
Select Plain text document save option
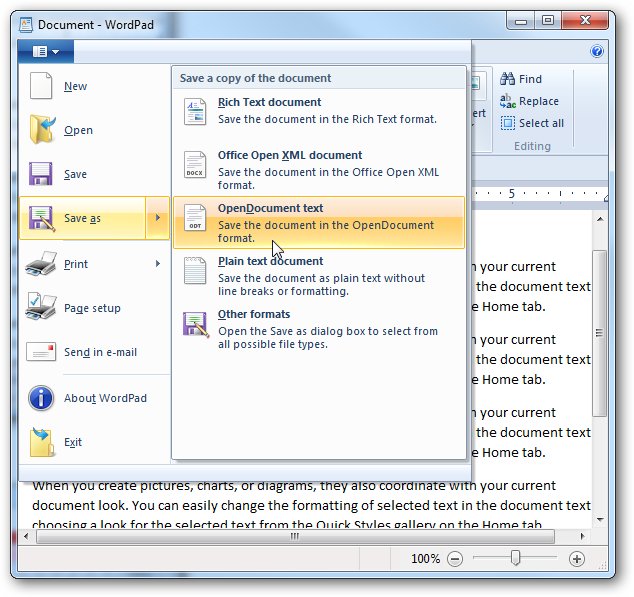[319, 275]
